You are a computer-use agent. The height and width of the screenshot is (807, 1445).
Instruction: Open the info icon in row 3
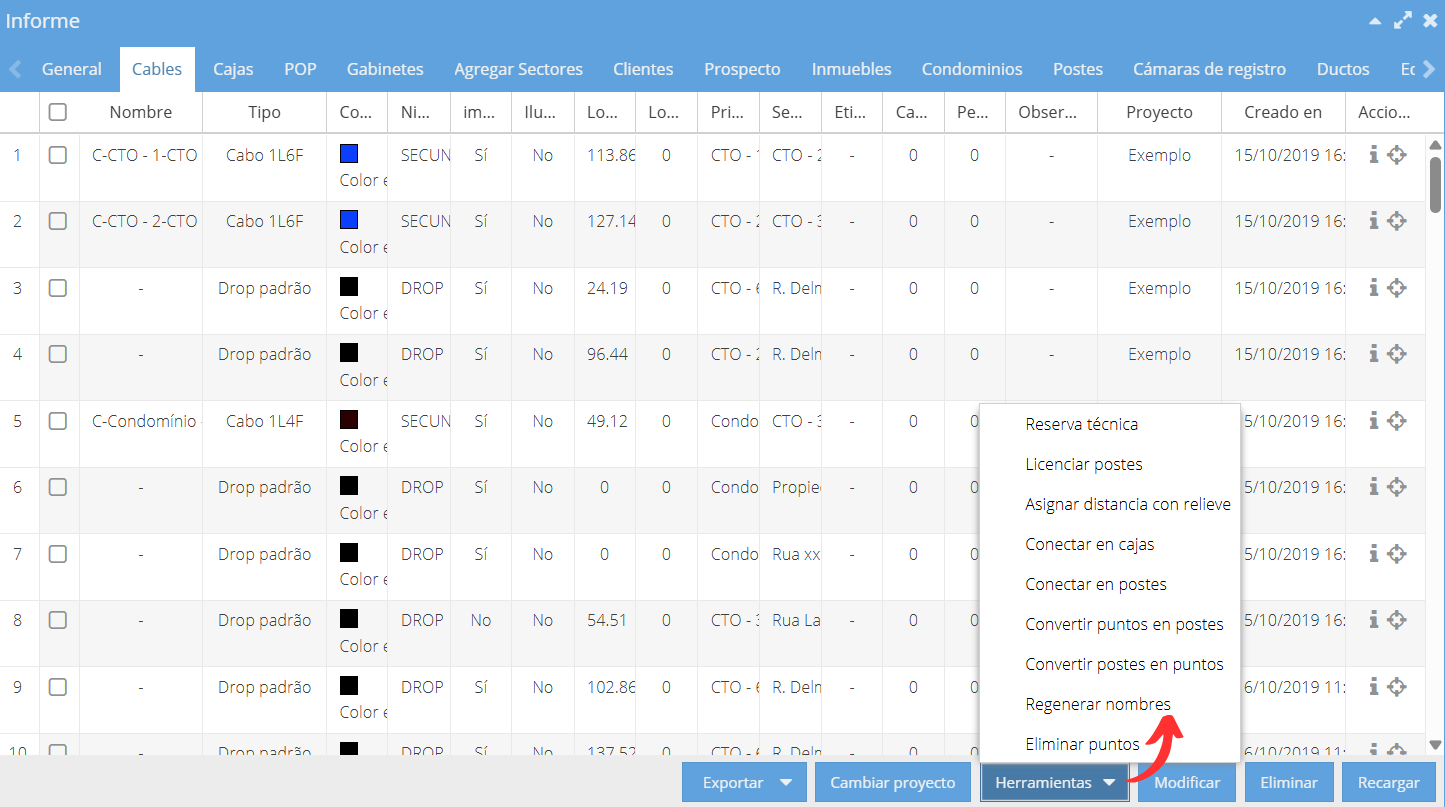1374,288
